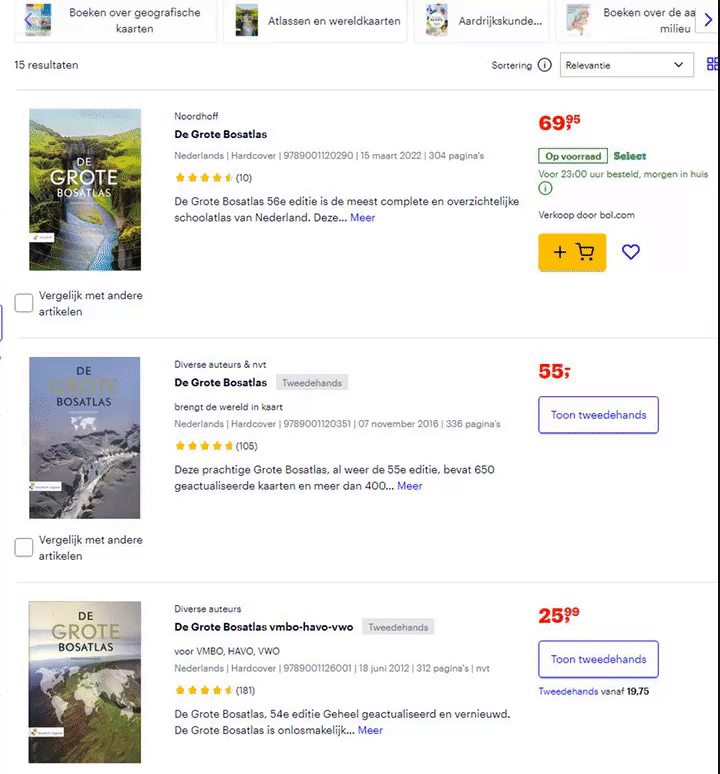Open the Sortering info icon

(545, 65)
